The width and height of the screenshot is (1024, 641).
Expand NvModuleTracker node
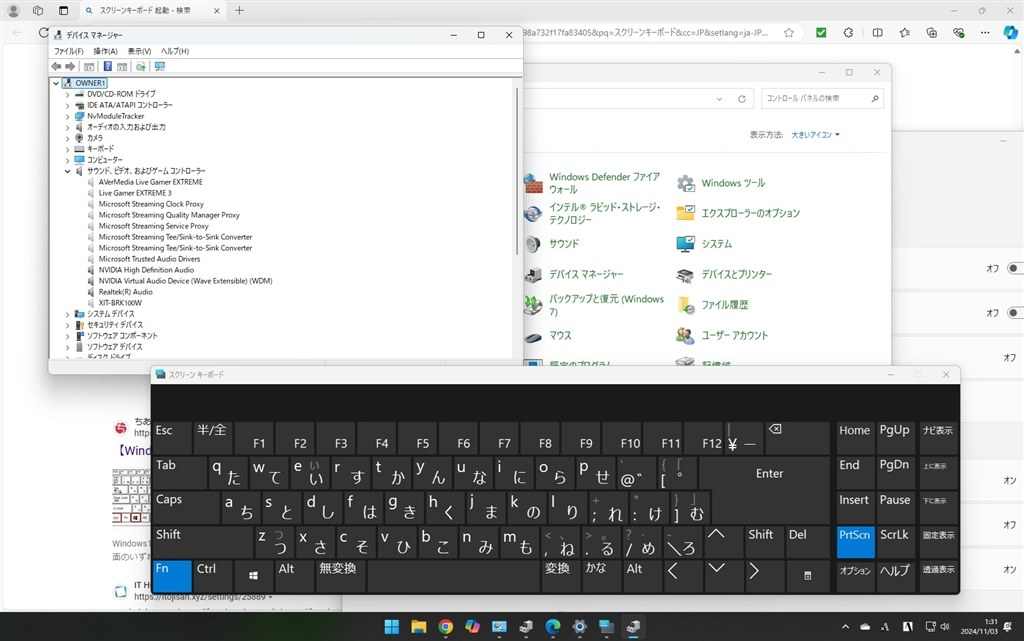click(x=67, y=117)
